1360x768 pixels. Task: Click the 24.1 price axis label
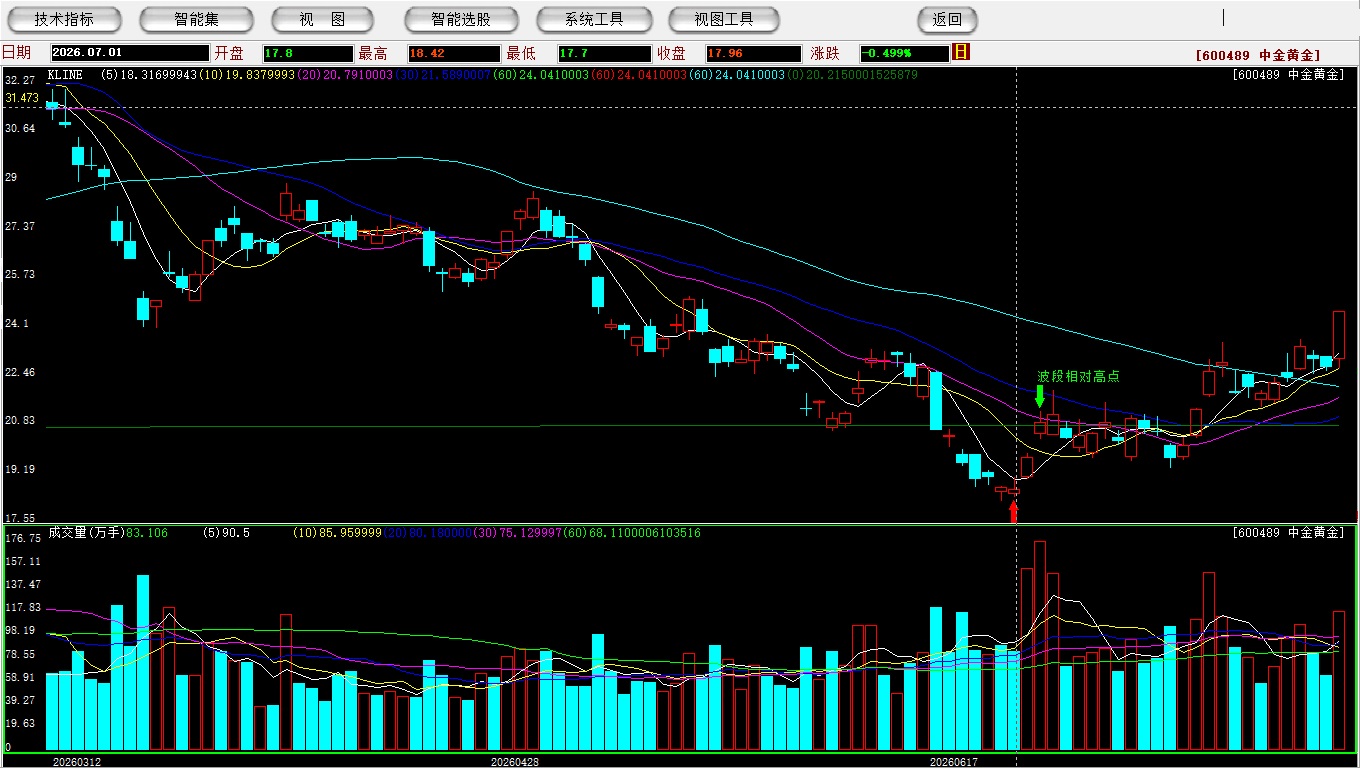pyautogui.click(x=17, y=324)
